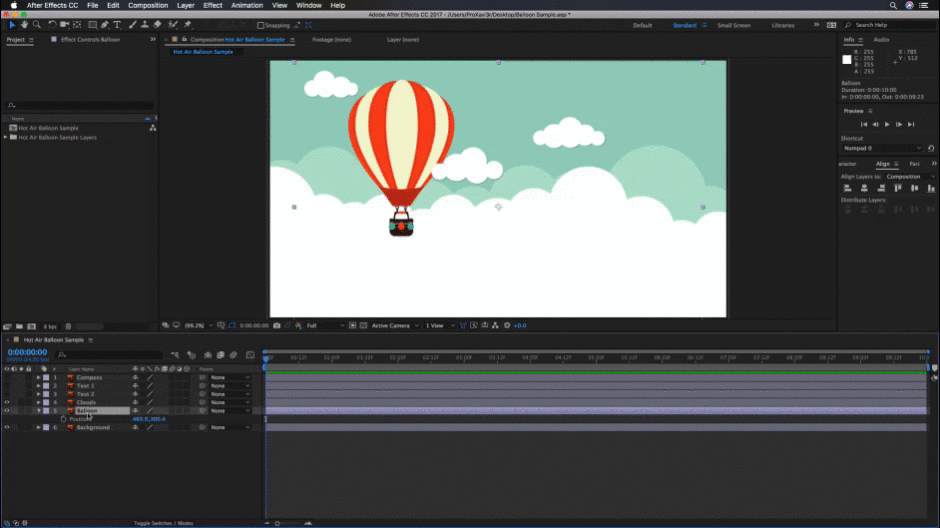Click the Position stopwatch for Balloon
The width and height of the screenshot is (940, 528).
pyautogui.click(x=63, y=419)
